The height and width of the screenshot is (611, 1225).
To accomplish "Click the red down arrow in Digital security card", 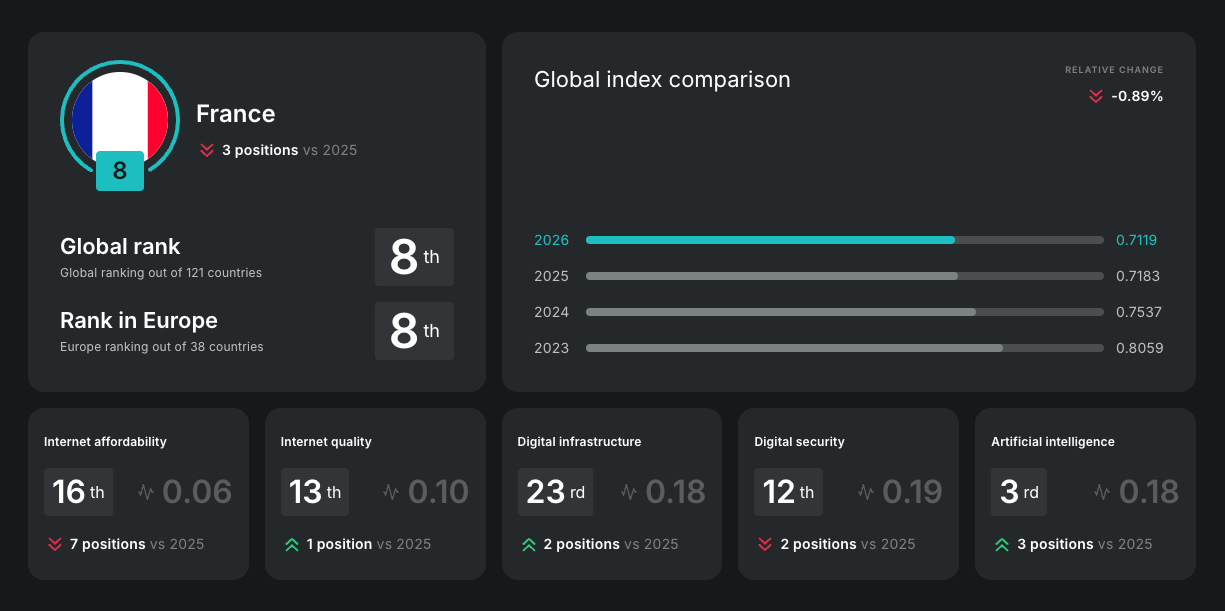I will (765, 544).
